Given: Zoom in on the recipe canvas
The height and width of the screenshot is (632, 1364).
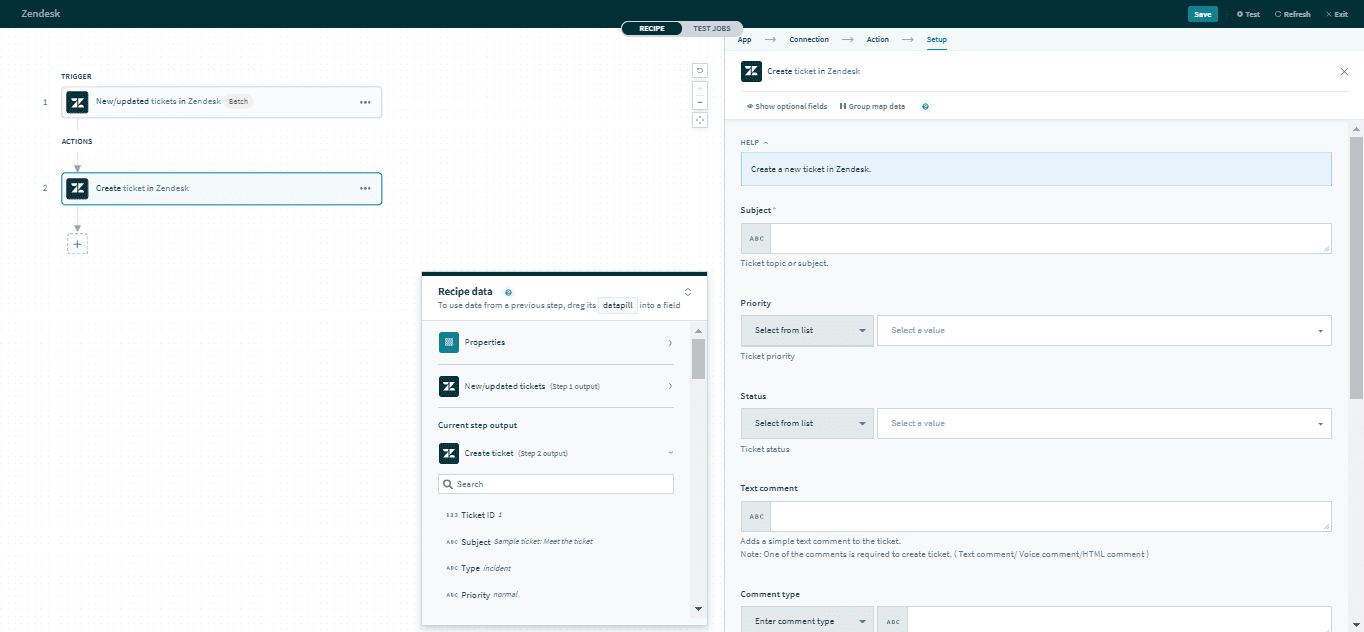Looking at the screenshot, I should [700, 89].
